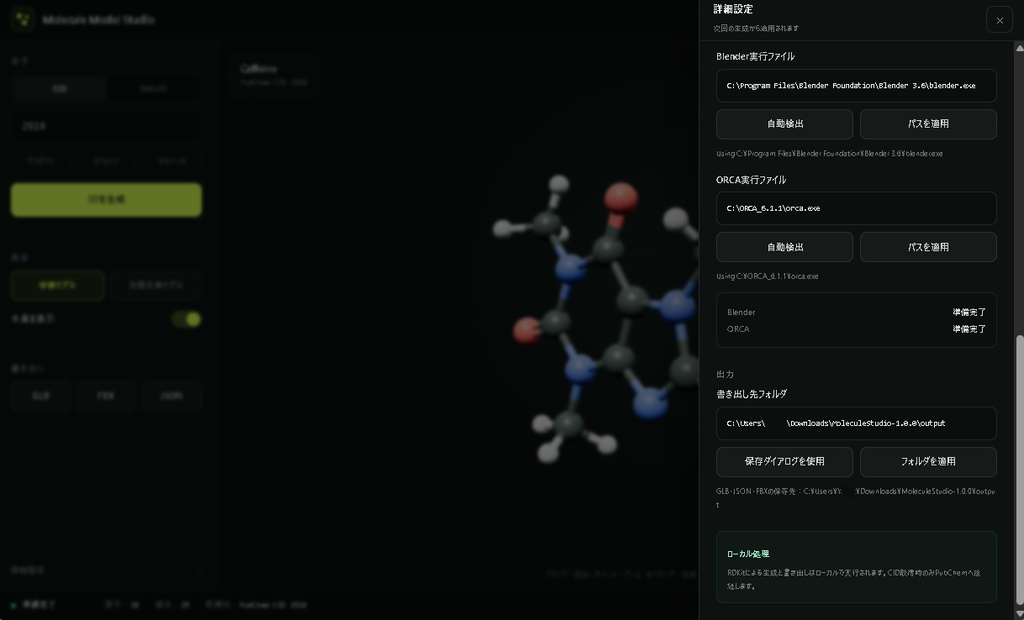Click the Blender row in the status box
The image size is (1024, 620).
pyautogui.click(x=856, y=312)
